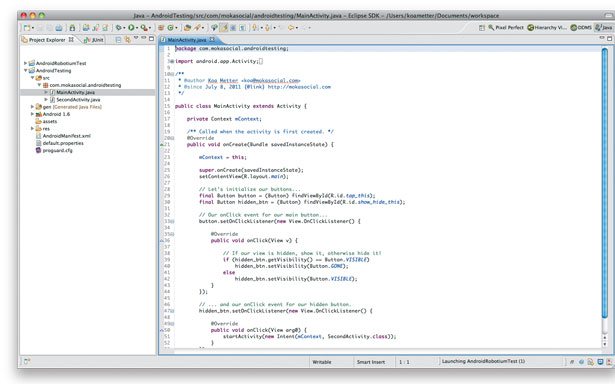Switch to the Java perspective
This screenshot has height=384, width=615.
tap(604, 27)
